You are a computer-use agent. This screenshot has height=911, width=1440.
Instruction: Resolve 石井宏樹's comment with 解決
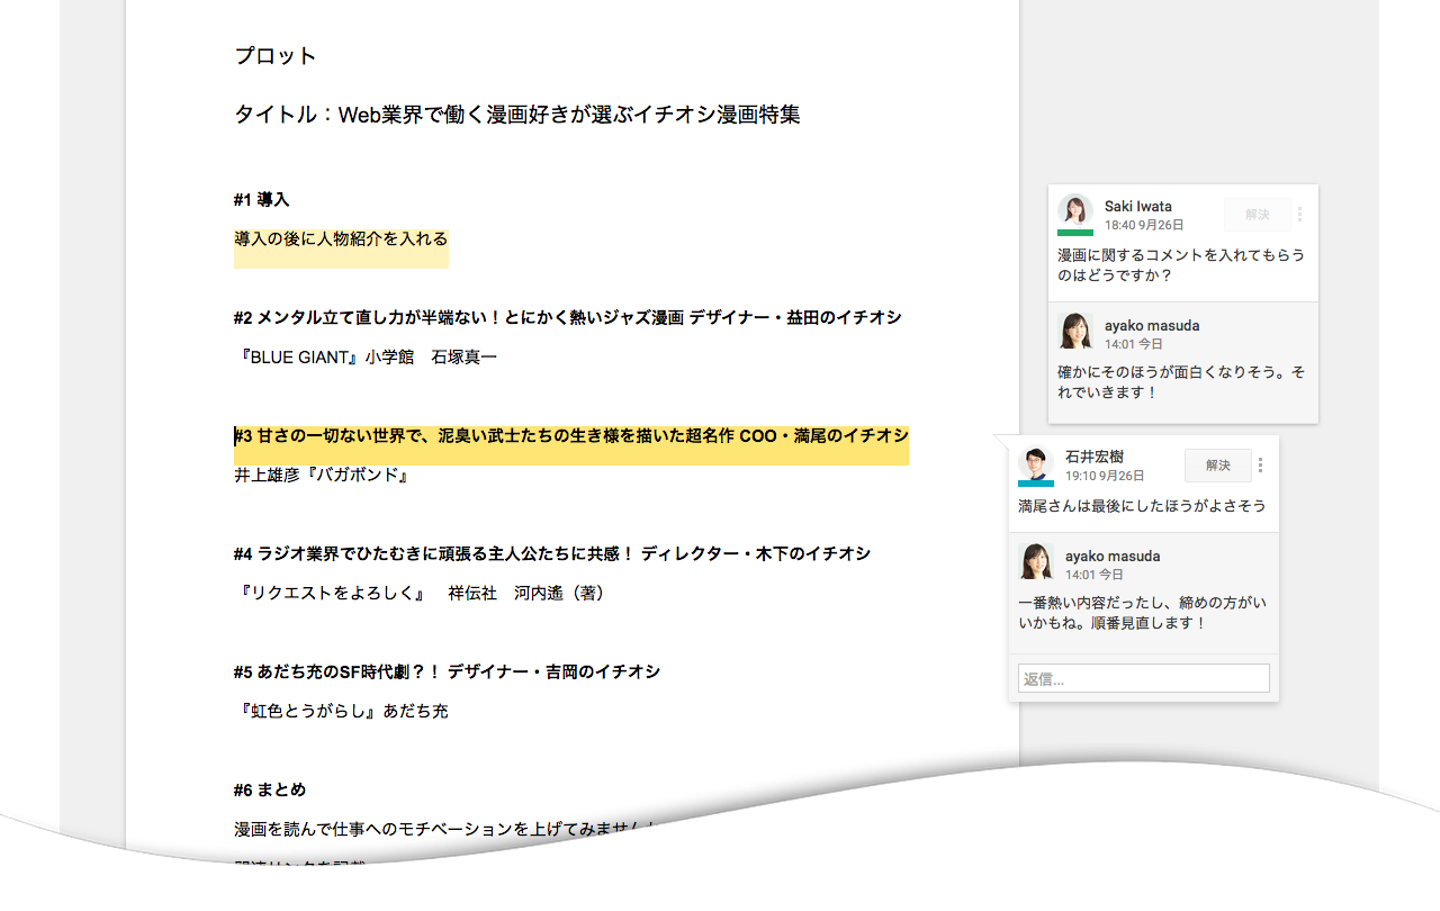click(1218, 465)
